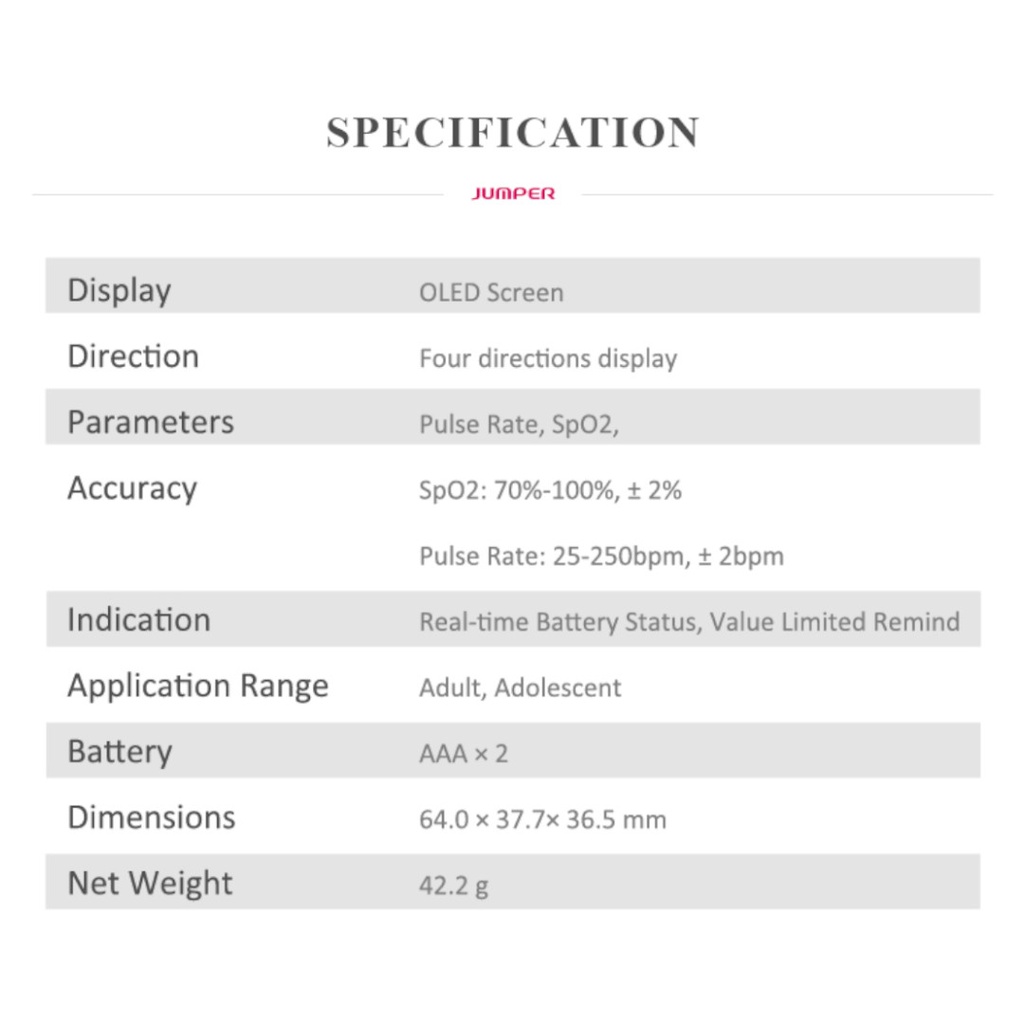Click the Adult, Adolescent value
Image resolution: width=1024 pixels, height=1024 pixels.
520,688
